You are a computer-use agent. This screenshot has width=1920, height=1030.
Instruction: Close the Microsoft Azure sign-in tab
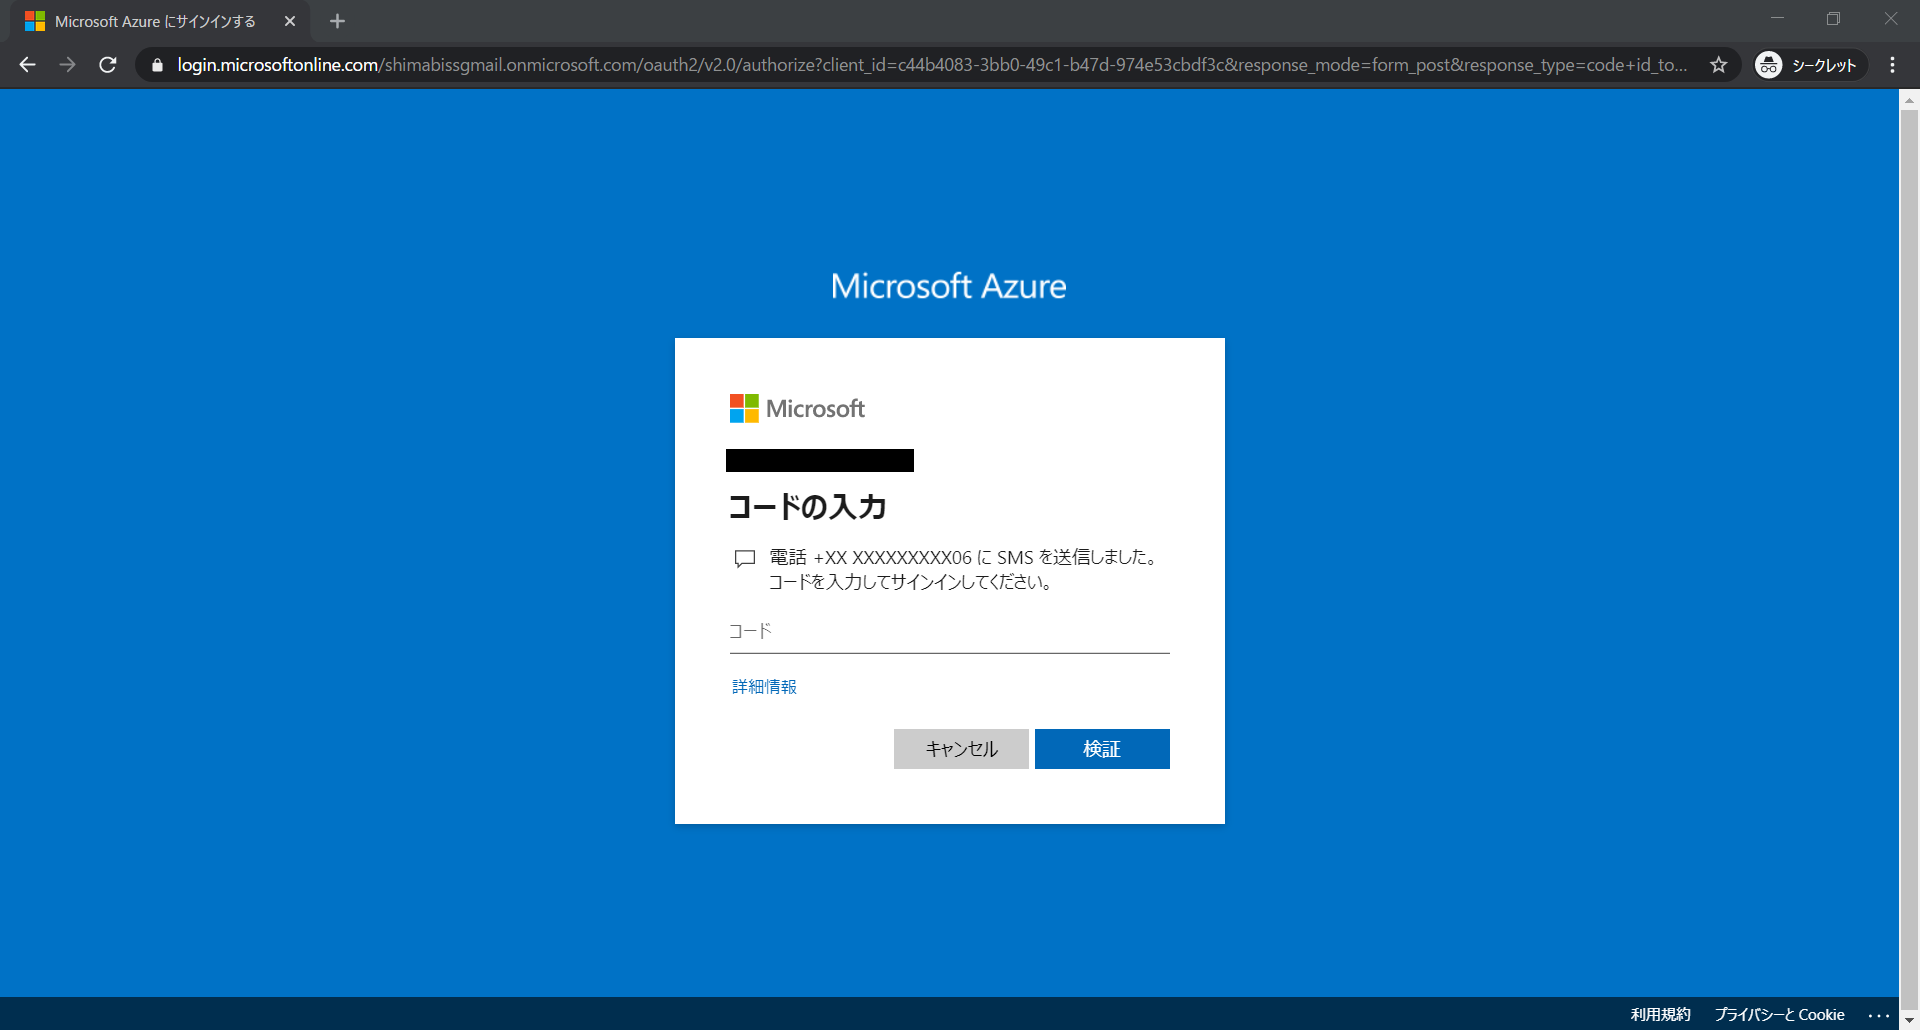pyautogui.click(x=290, y=21)
